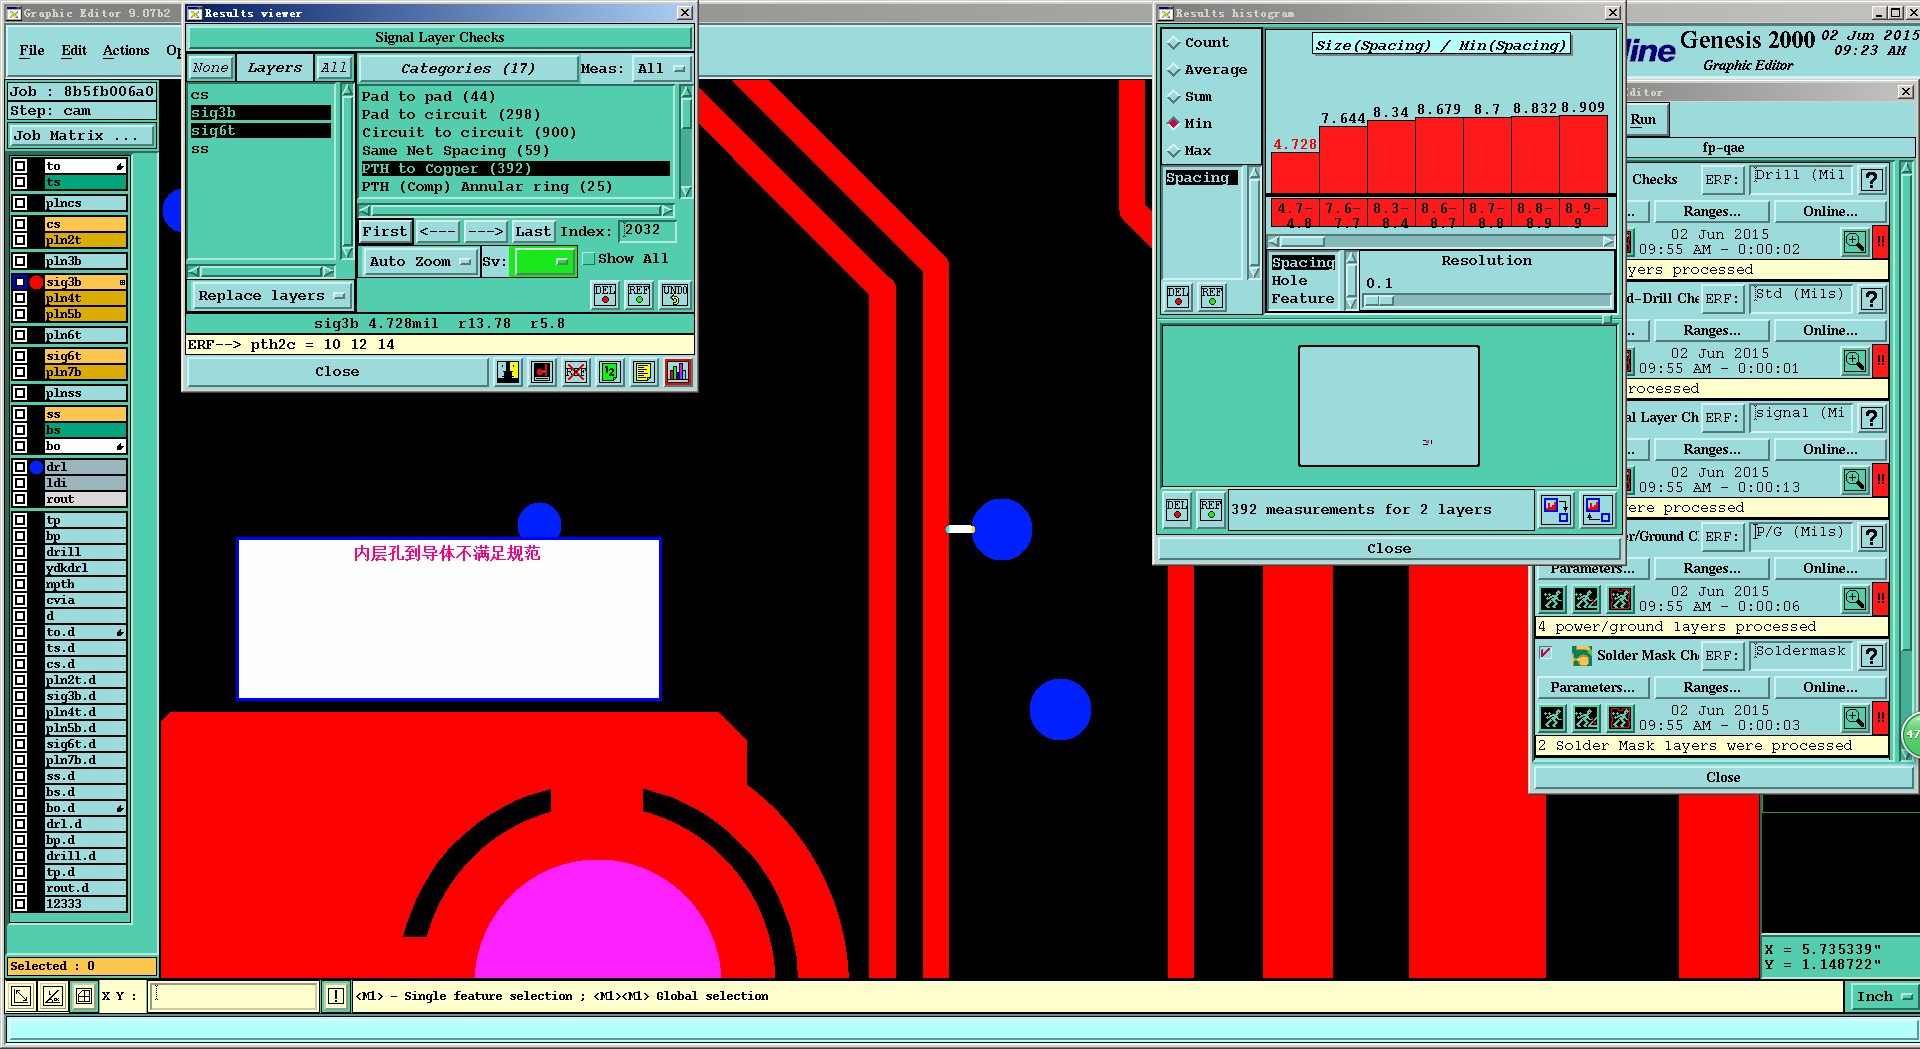1920x1049 pixels.
Task: Select All in Results viewer layer filter
Action: coord(333,68)
